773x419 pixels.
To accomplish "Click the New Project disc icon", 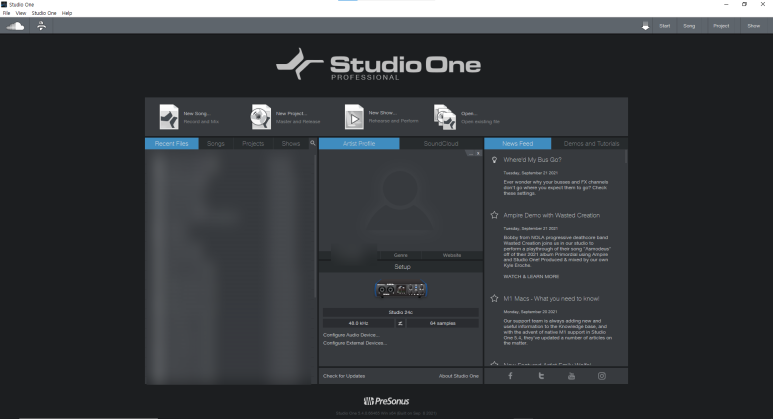I will [x=261, y=117].
